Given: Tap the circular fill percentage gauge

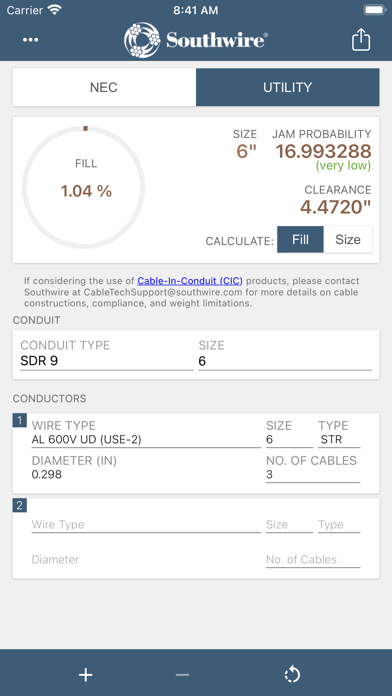Looking at the screenshot, I should point(84,187).
